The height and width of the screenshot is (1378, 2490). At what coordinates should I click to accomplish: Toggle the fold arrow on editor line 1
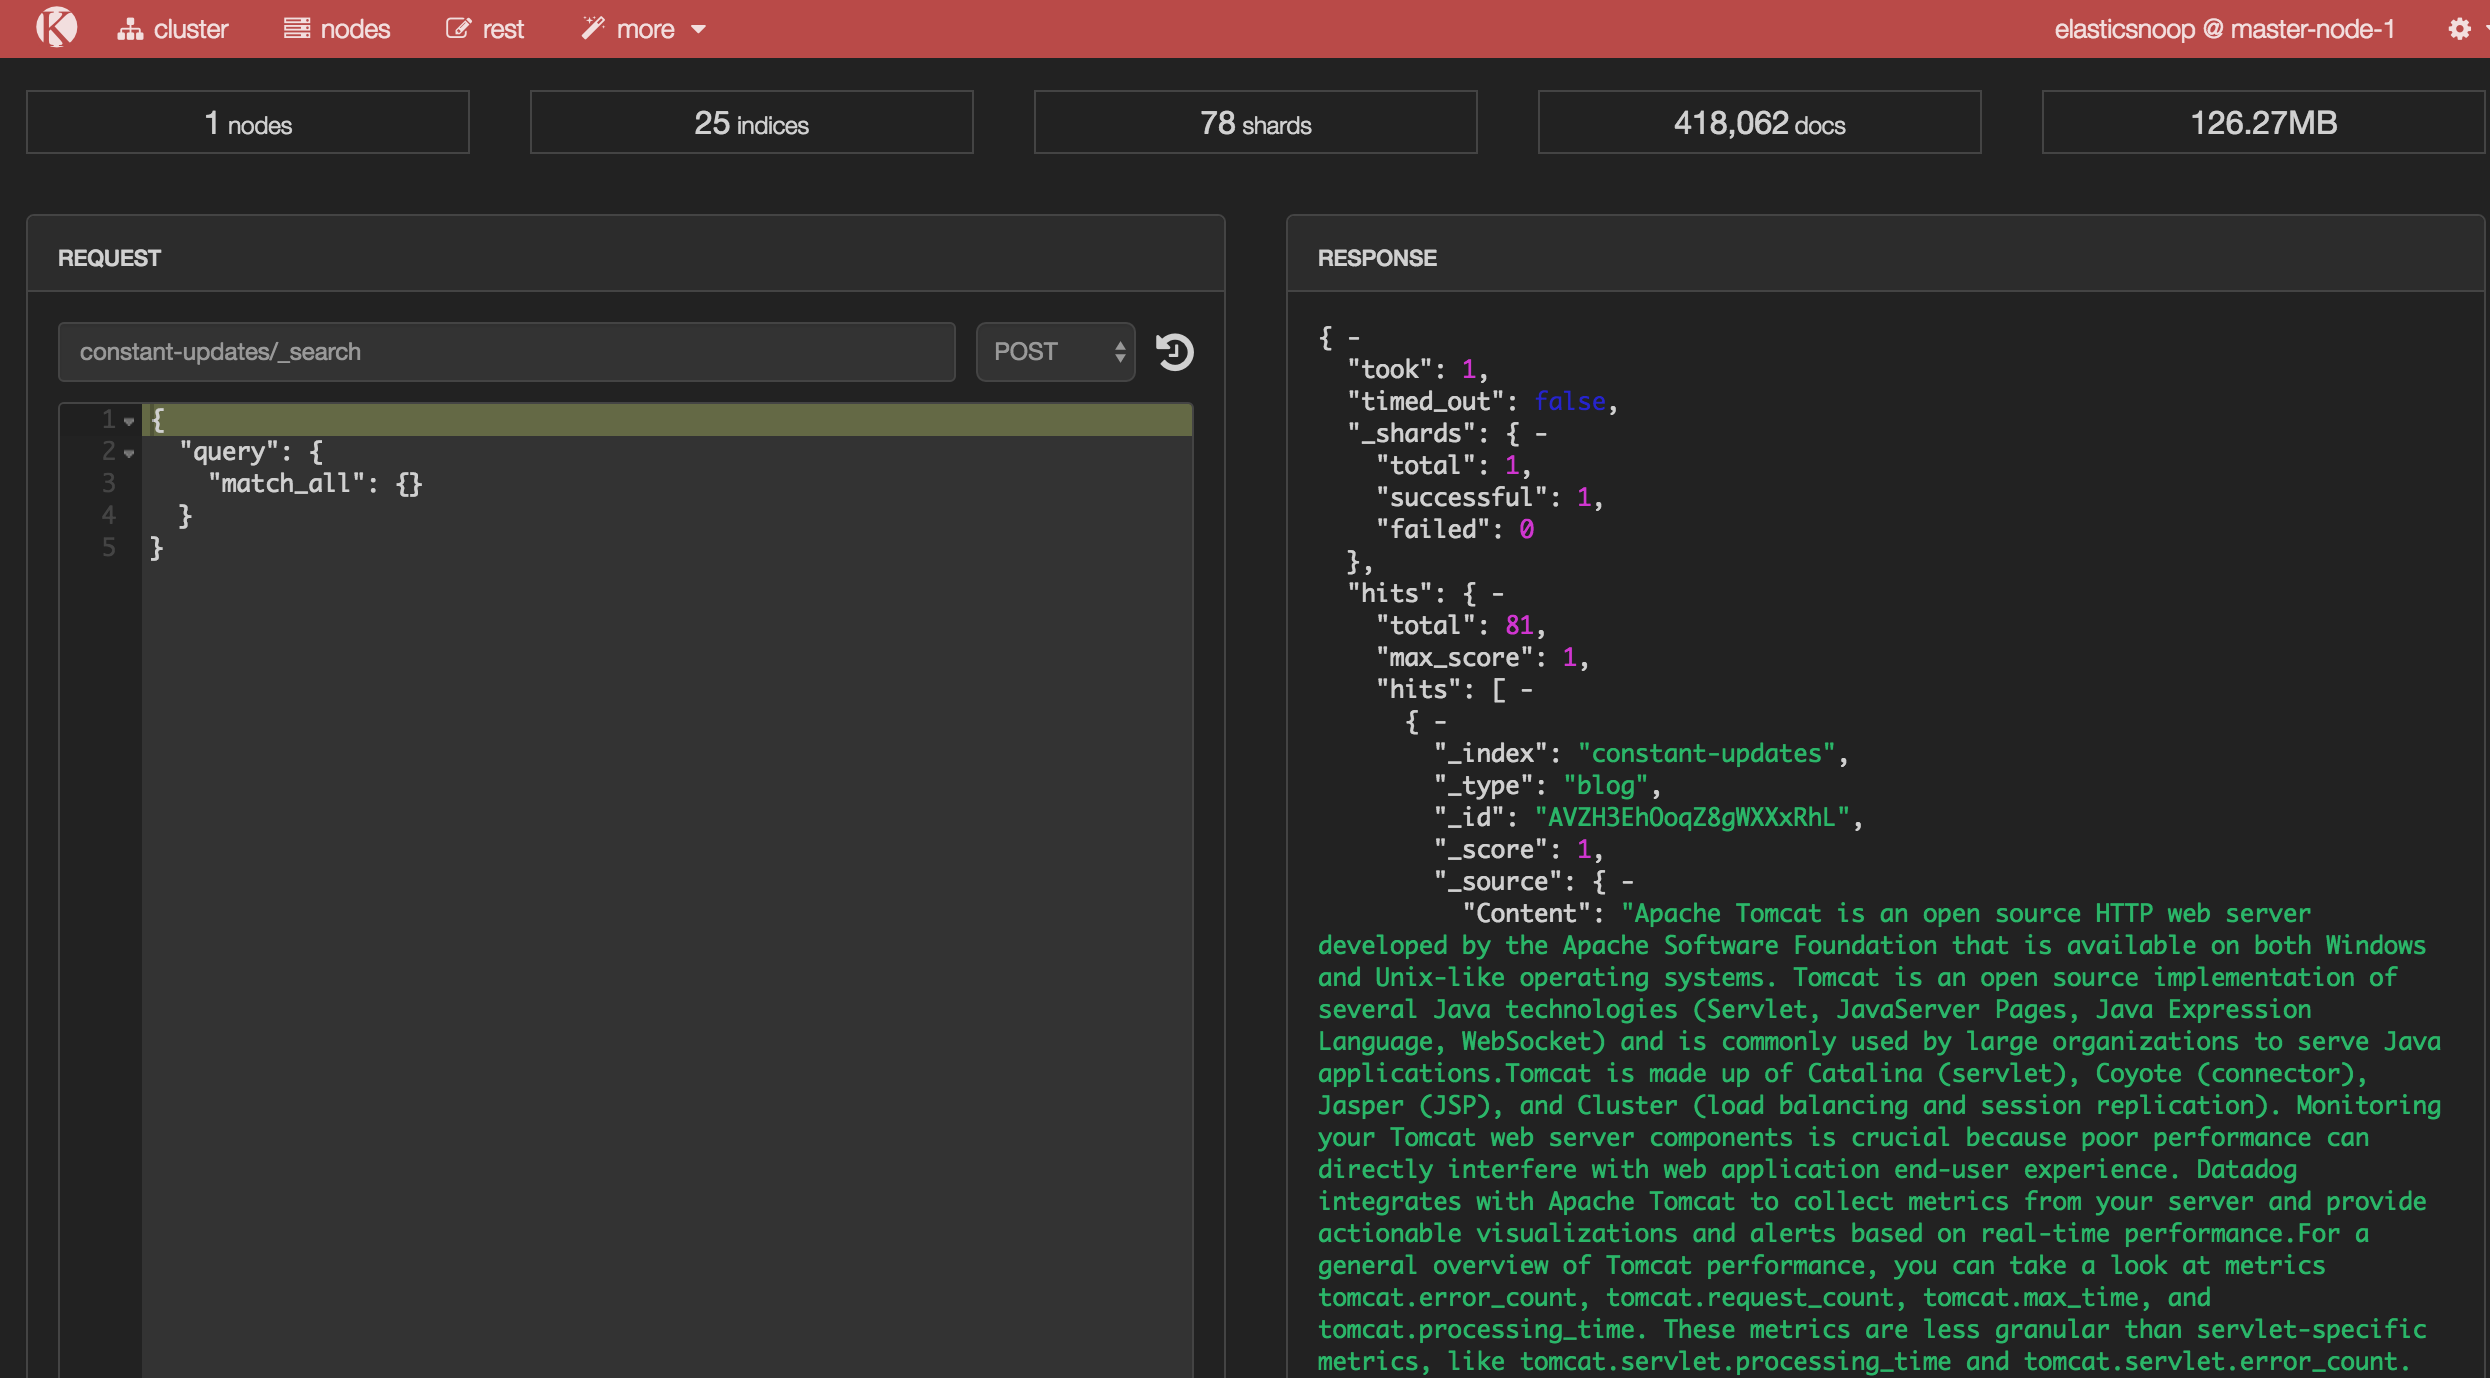click(130, 420)
